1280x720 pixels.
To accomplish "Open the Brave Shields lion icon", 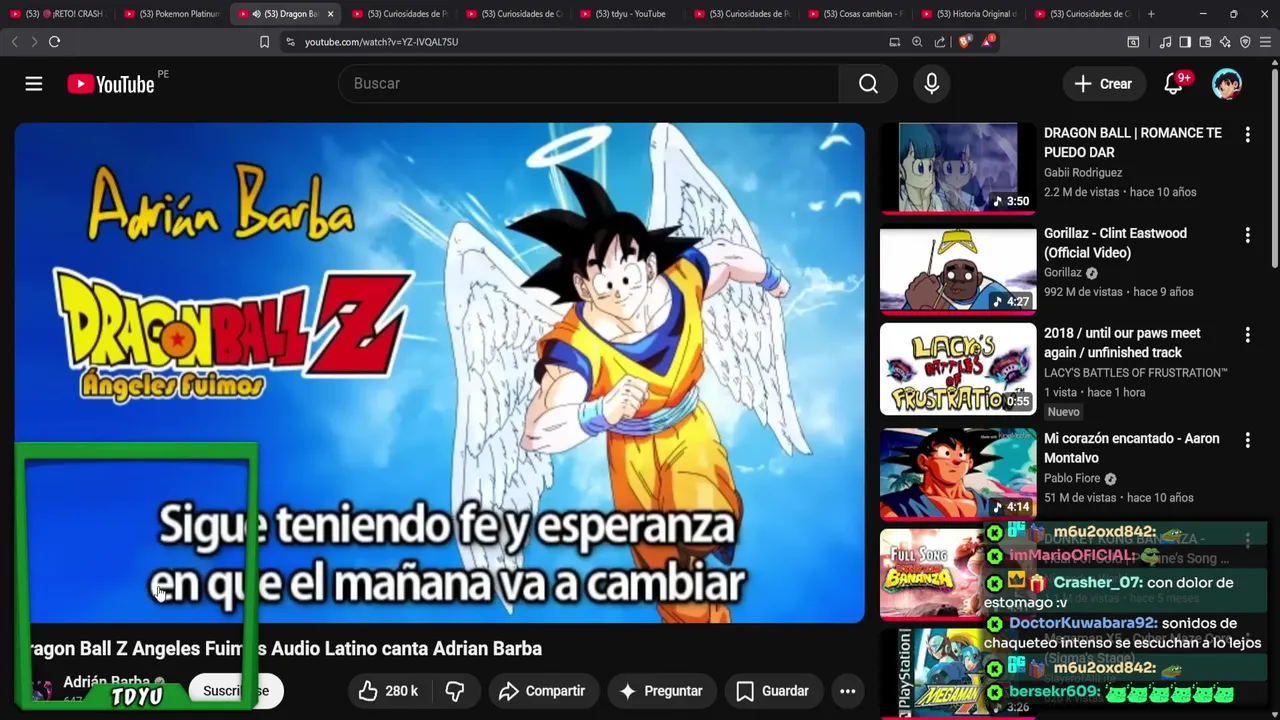I will pos(964,42).
